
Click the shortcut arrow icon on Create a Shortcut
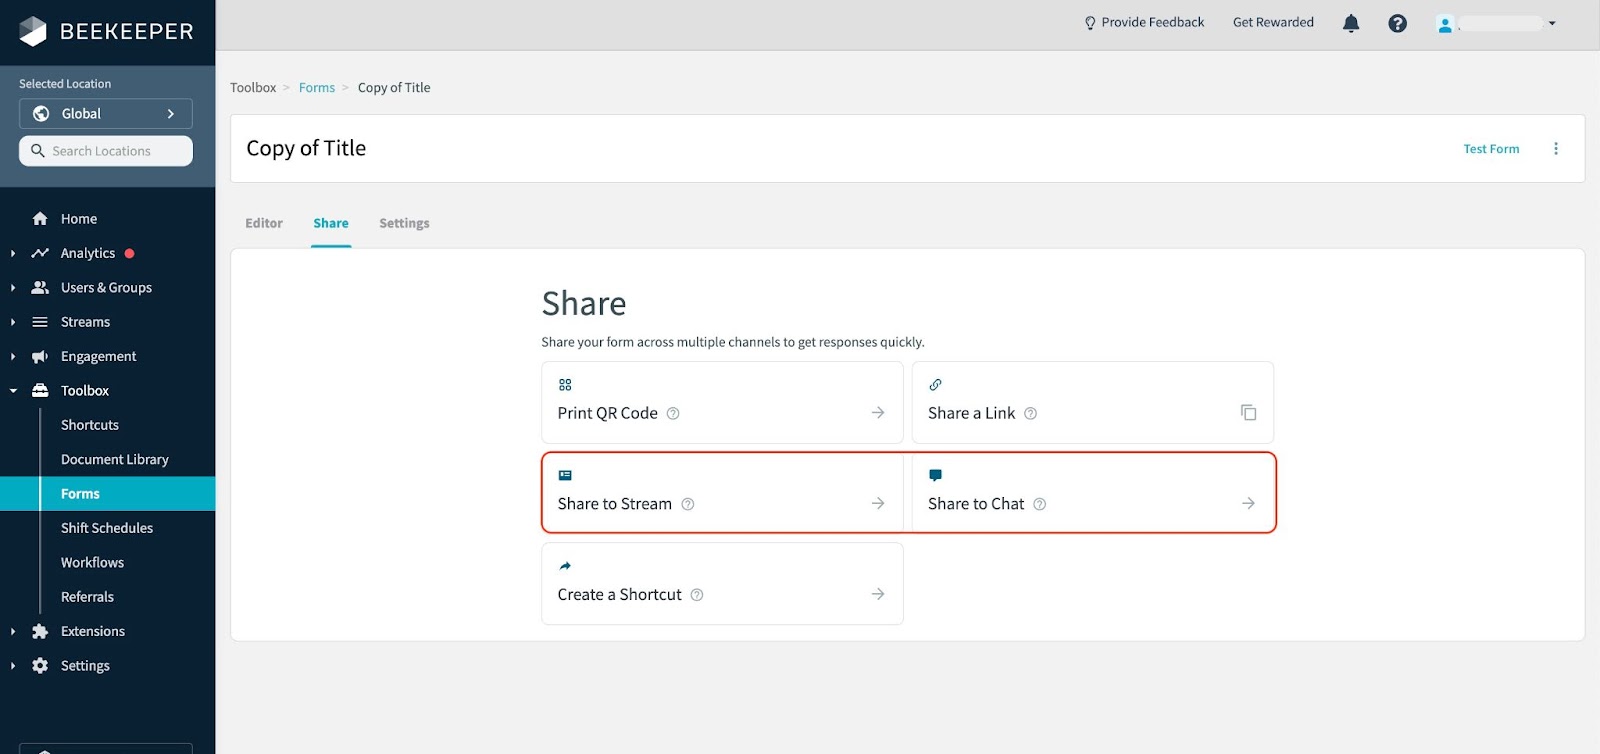click(565, 566)
